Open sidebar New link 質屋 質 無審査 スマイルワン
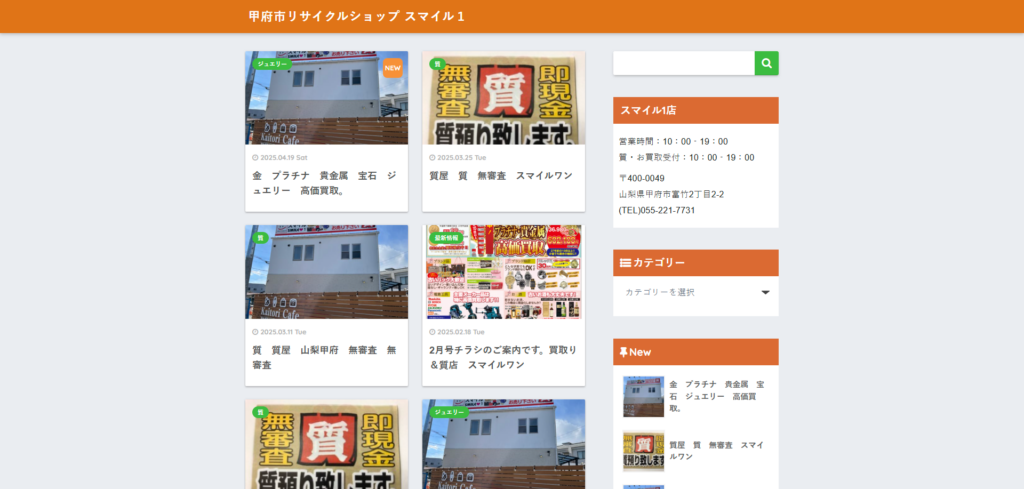 [716, 449]
